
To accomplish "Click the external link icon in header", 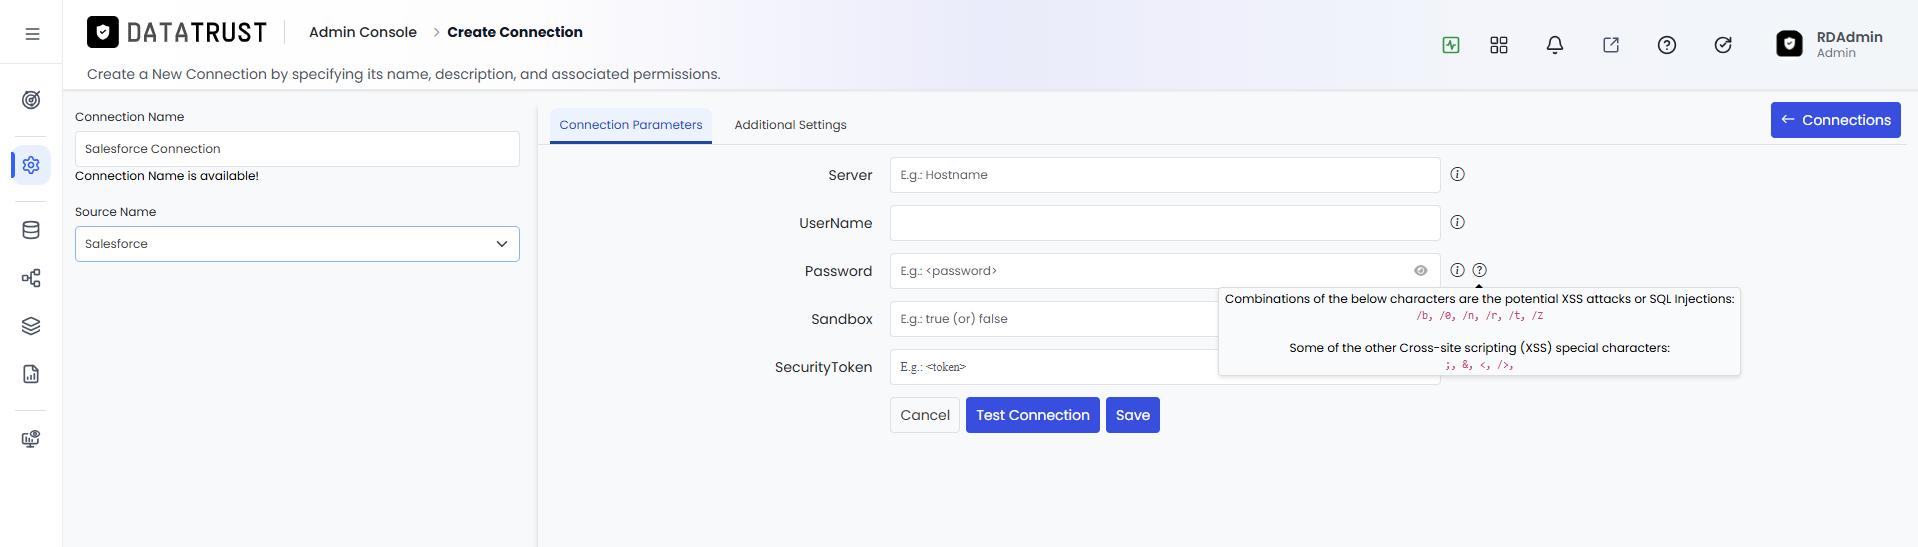I will 1611,45.
